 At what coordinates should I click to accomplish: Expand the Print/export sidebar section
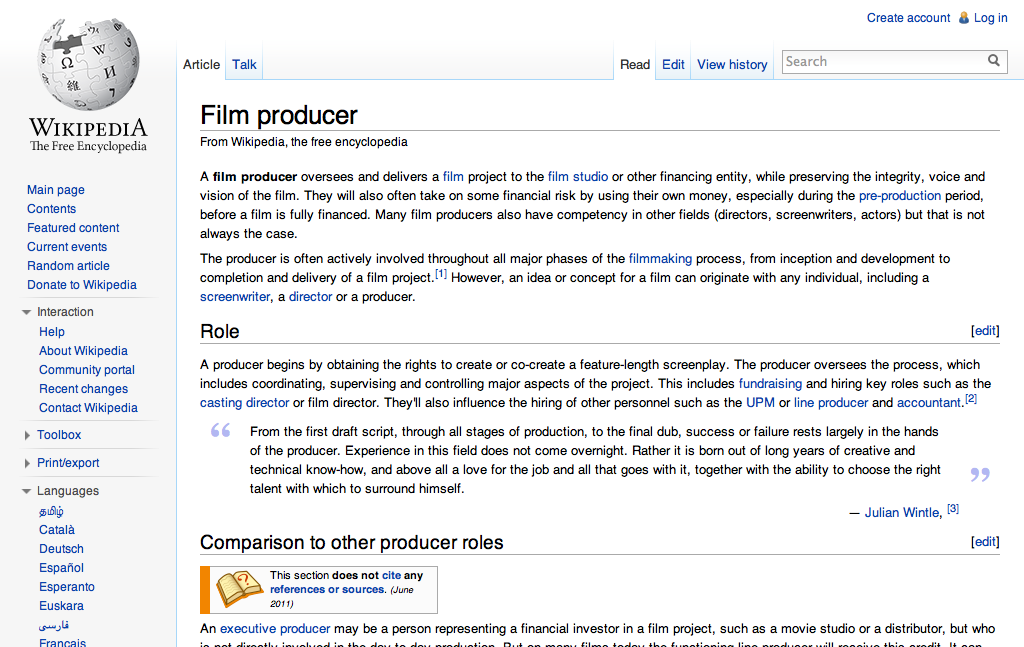coord(27,463)
